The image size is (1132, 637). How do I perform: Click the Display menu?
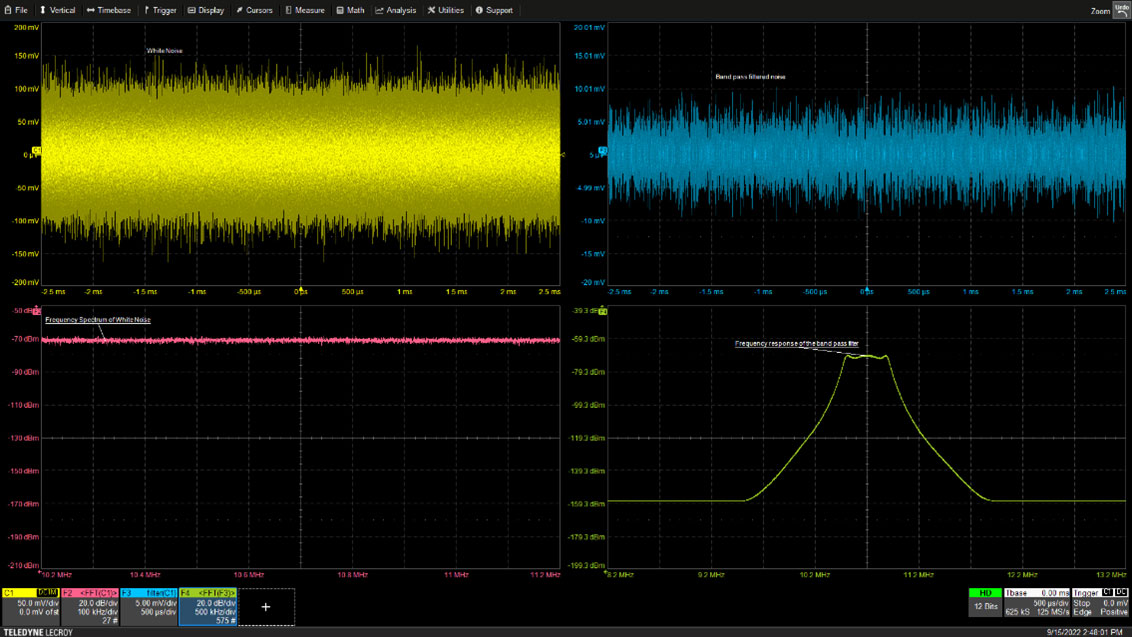coord(206,10)
